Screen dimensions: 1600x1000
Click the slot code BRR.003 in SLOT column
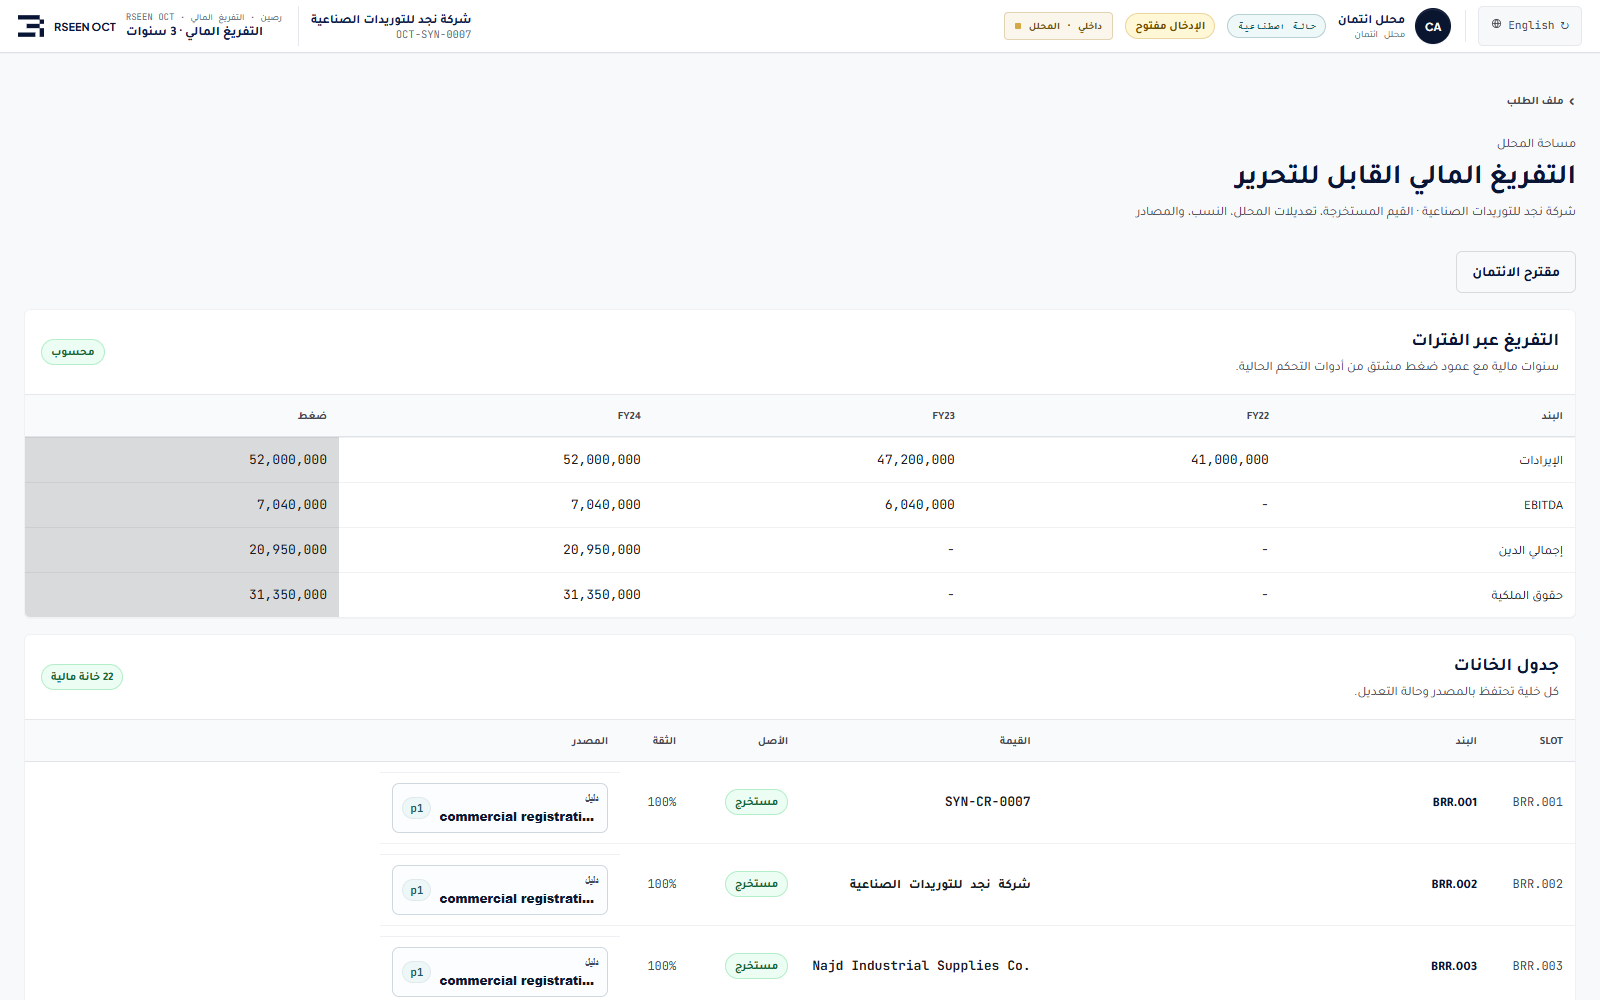[x=1537, y=966]
